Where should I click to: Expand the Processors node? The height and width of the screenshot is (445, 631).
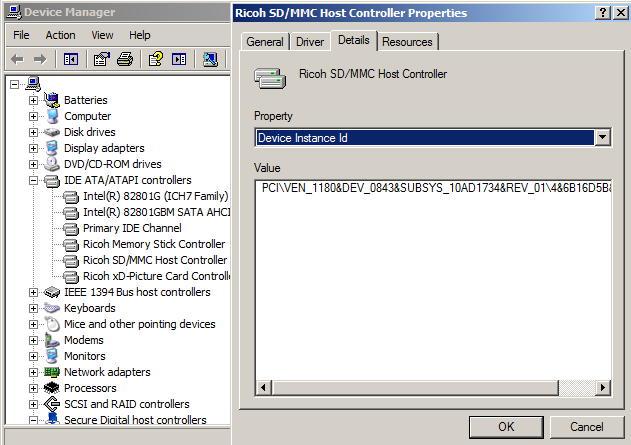tap(33, 389)
